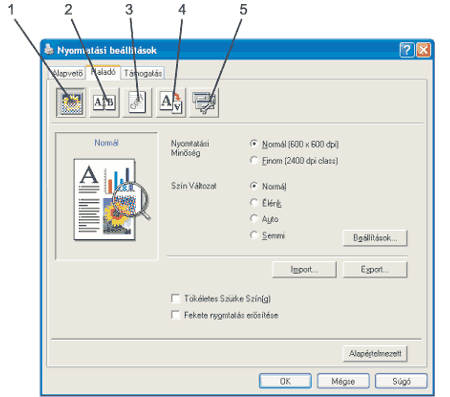Image resolution: width=450 pixels, height=397 pixels.
Task: Switch to the Támogatás tab
Action: click(143, 73)
